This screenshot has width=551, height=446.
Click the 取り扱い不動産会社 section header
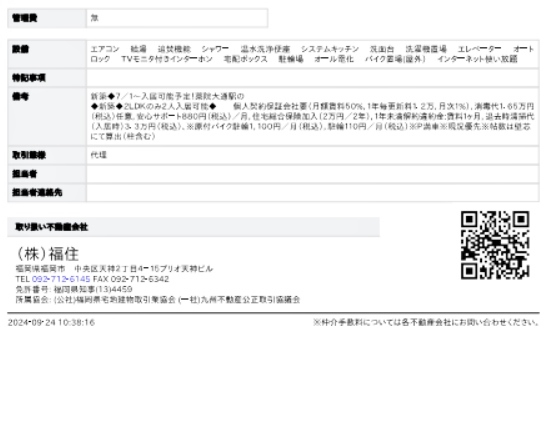tap(193, 227)
